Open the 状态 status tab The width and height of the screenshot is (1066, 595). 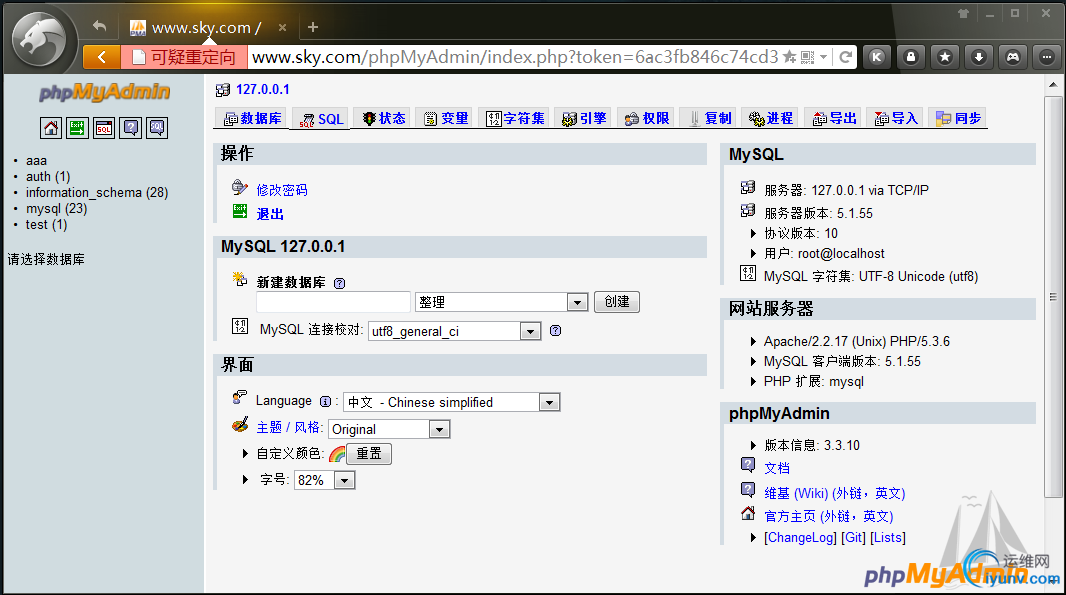tap(383, 118)
